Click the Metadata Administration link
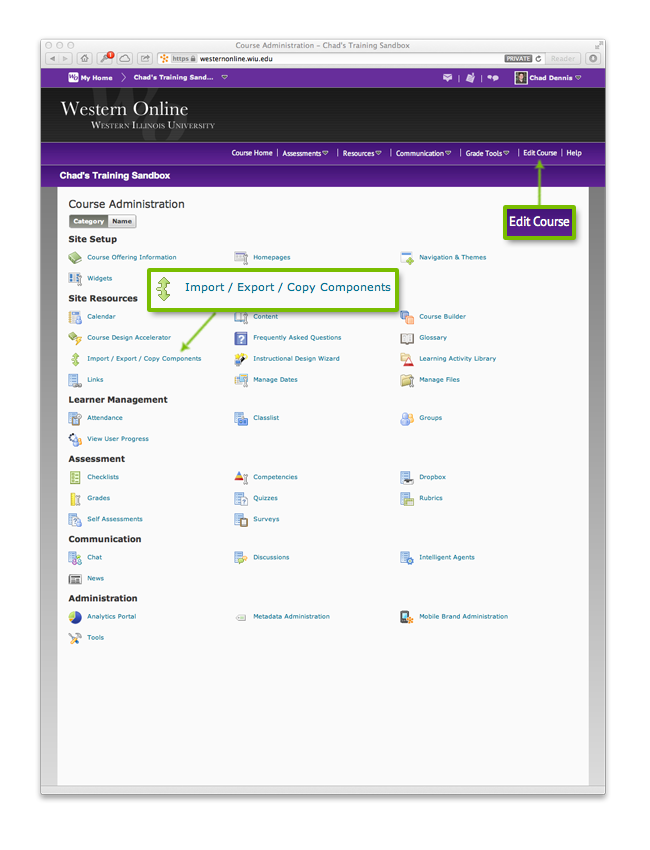Screen dimensions: 650x850 pyautogui.click(x=291, y=617)
